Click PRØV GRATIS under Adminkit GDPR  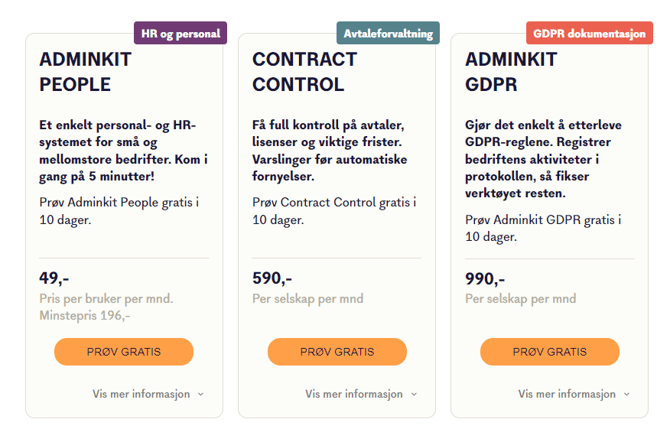tap(549, 352)
